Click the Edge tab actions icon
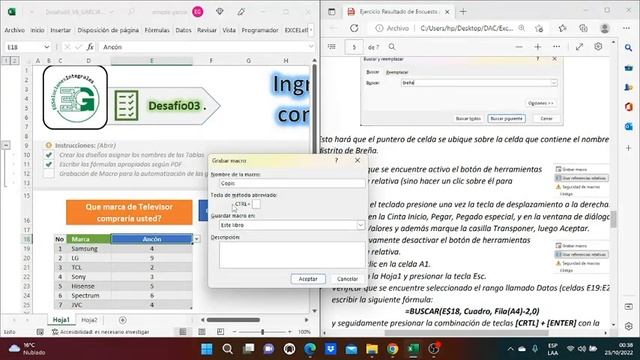 tap(331, 11)
